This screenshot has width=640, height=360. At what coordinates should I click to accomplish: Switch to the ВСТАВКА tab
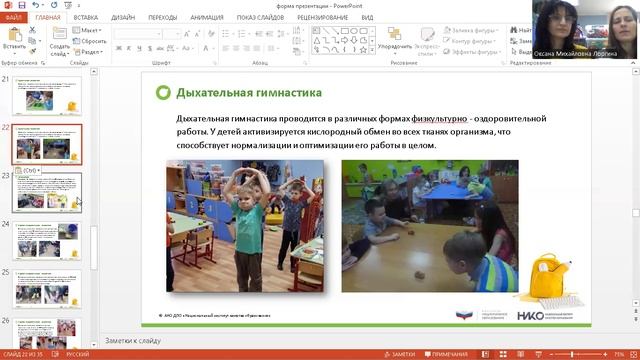(x=86, y=18)
